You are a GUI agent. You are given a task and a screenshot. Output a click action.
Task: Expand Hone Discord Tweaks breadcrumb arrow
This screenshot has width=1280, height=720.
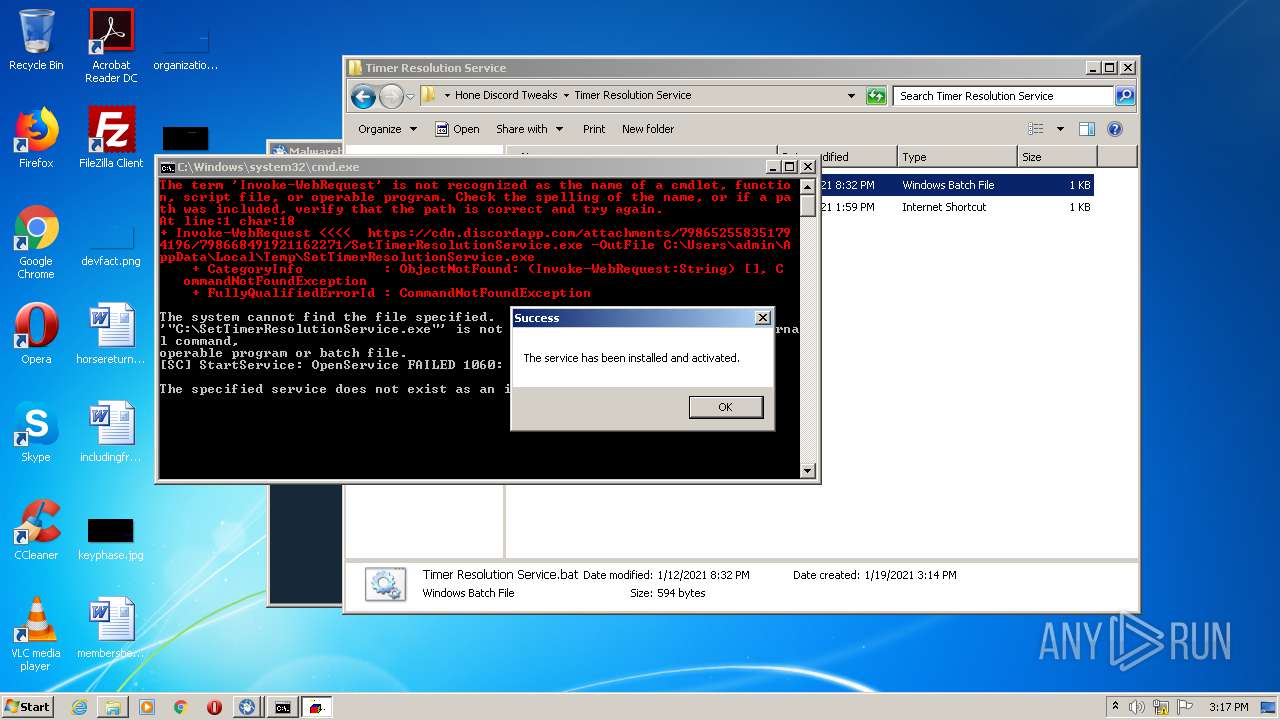pyautogui.click(x=566, y=96)
